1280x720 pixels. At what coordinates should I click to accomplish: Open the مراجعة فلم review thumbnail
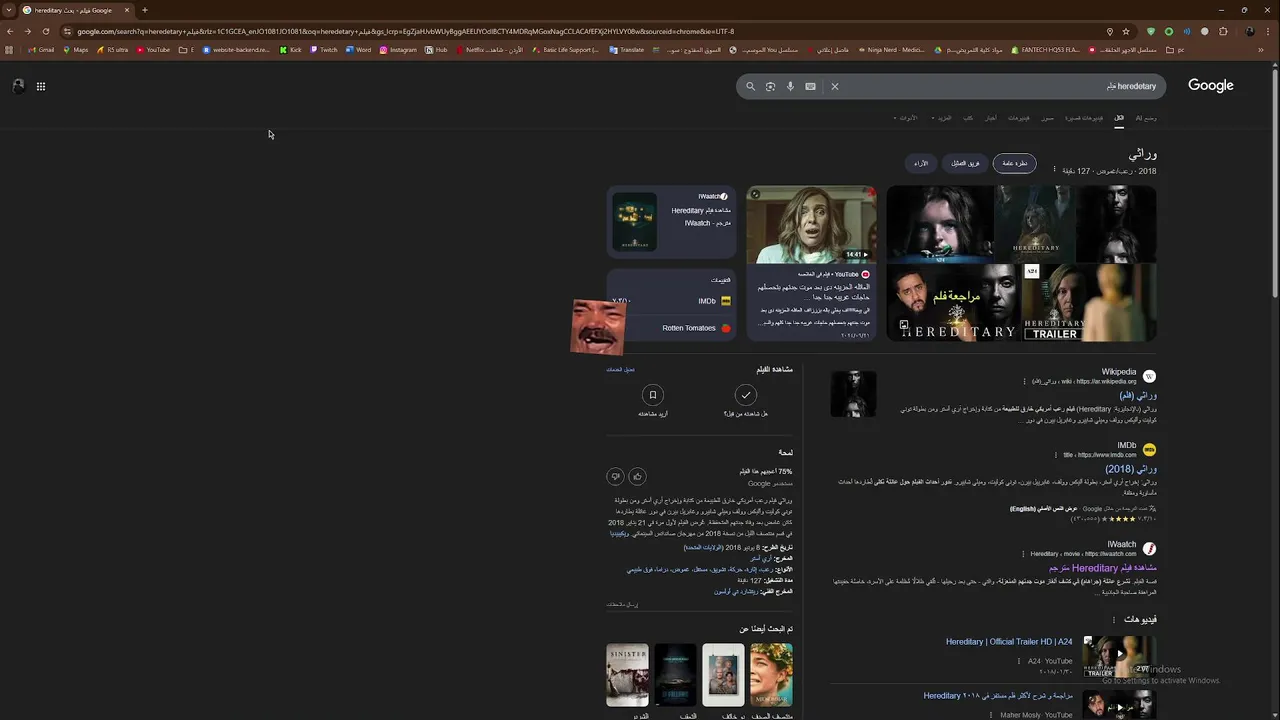pos(953,302)
